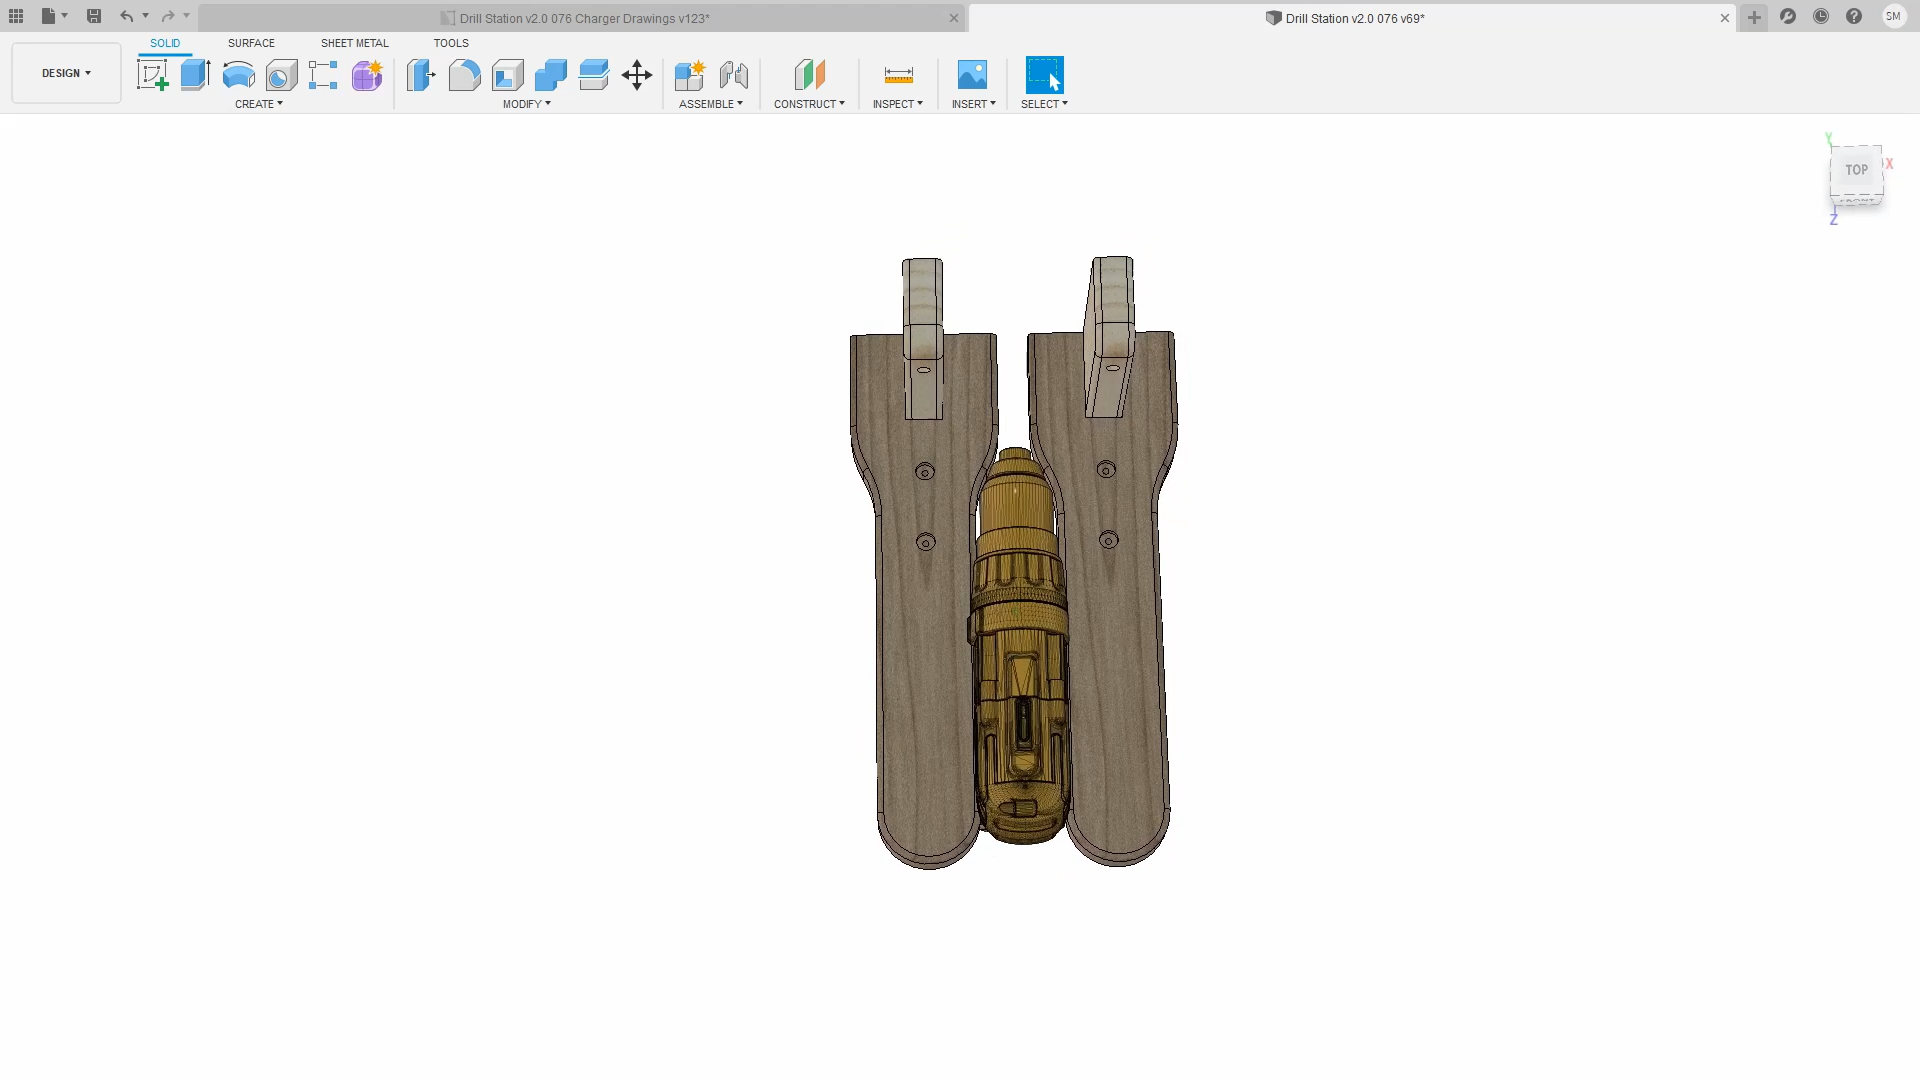
Task: Click the TOP face of ViewCube
Action: coord(1856,170)
